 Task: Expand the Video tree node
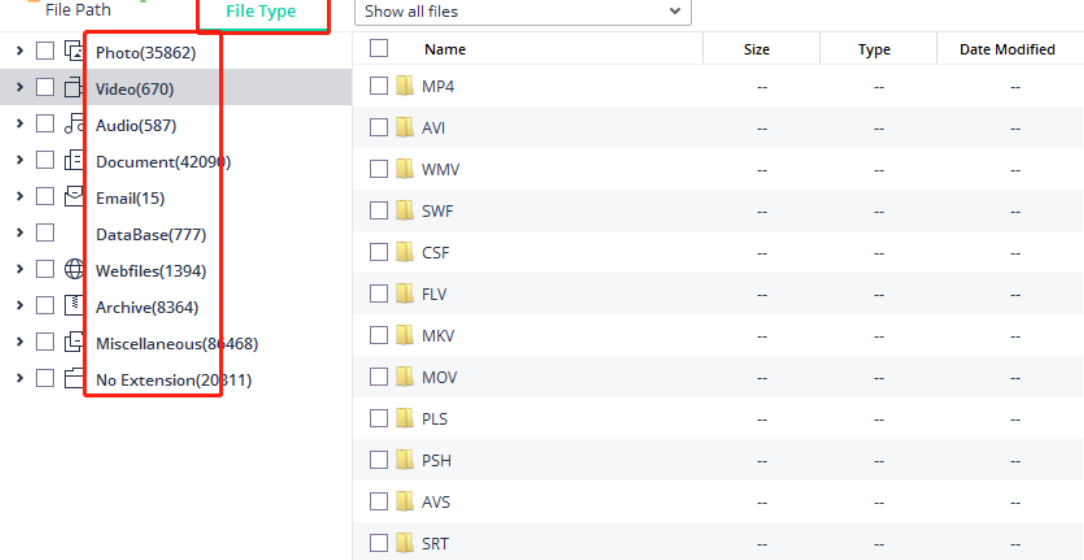[19, 88]
